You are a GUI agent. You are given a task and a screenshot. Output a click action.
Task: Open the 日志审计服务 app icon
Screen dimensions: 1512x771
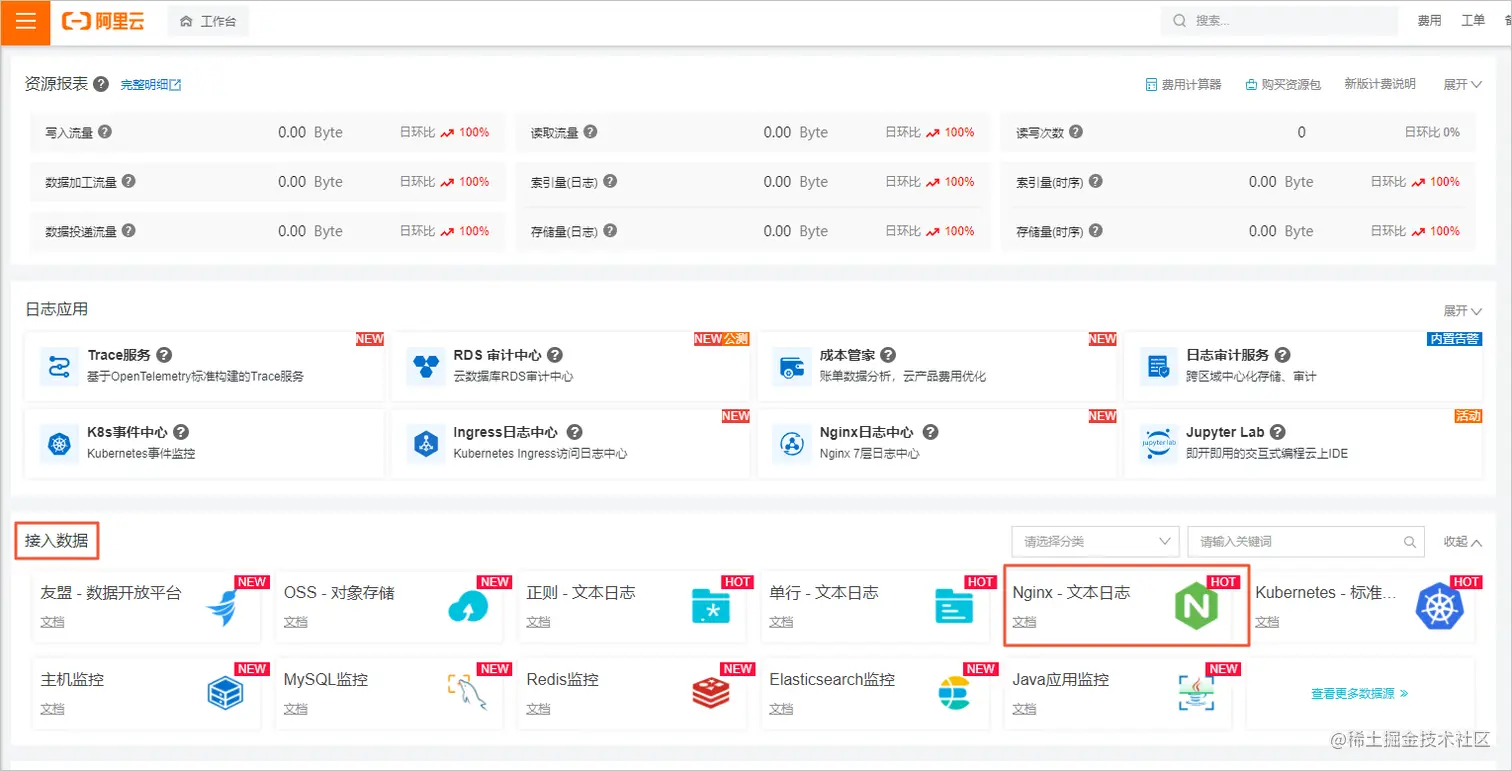point(1158,366)
